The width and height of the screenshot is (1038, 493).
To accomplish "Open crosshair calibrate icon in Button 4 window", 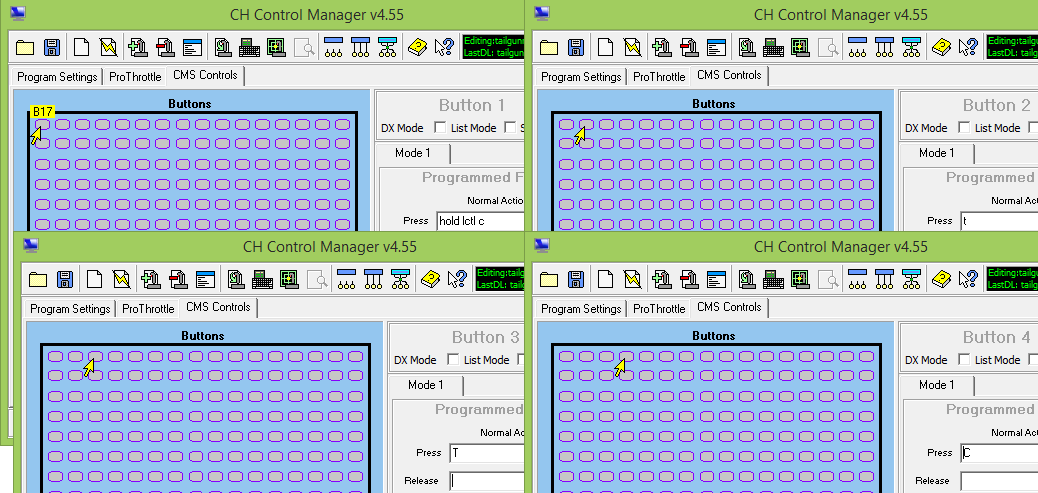I will (800, 279).
